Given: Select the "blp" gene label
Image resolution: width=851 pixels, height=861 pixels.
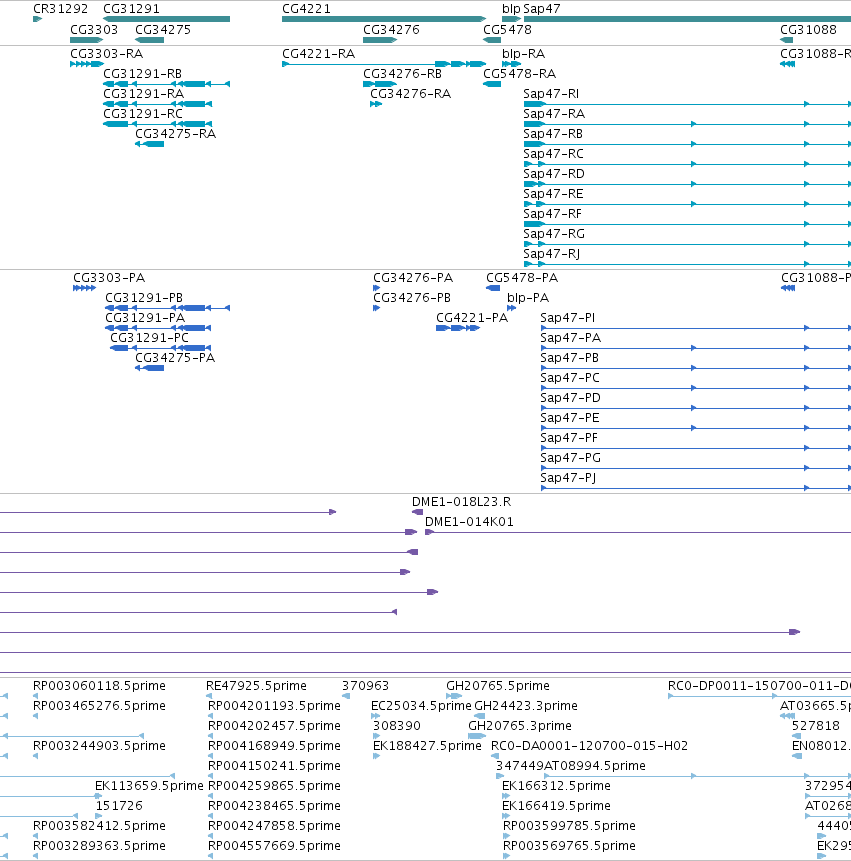Looking at the screenshot, I should [x=511, y=9].
